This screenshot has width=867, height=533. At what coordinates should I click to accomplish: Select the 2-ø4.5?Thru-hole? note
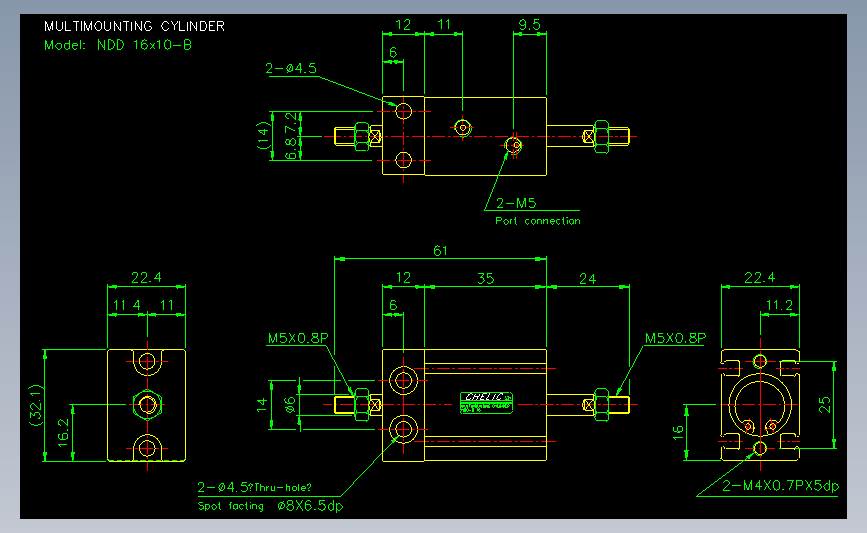click(254, 487)
